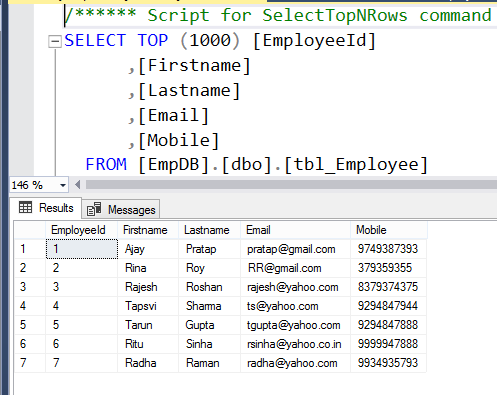Select the Email column header
This screenshot has width=497, height=395.
295,230
